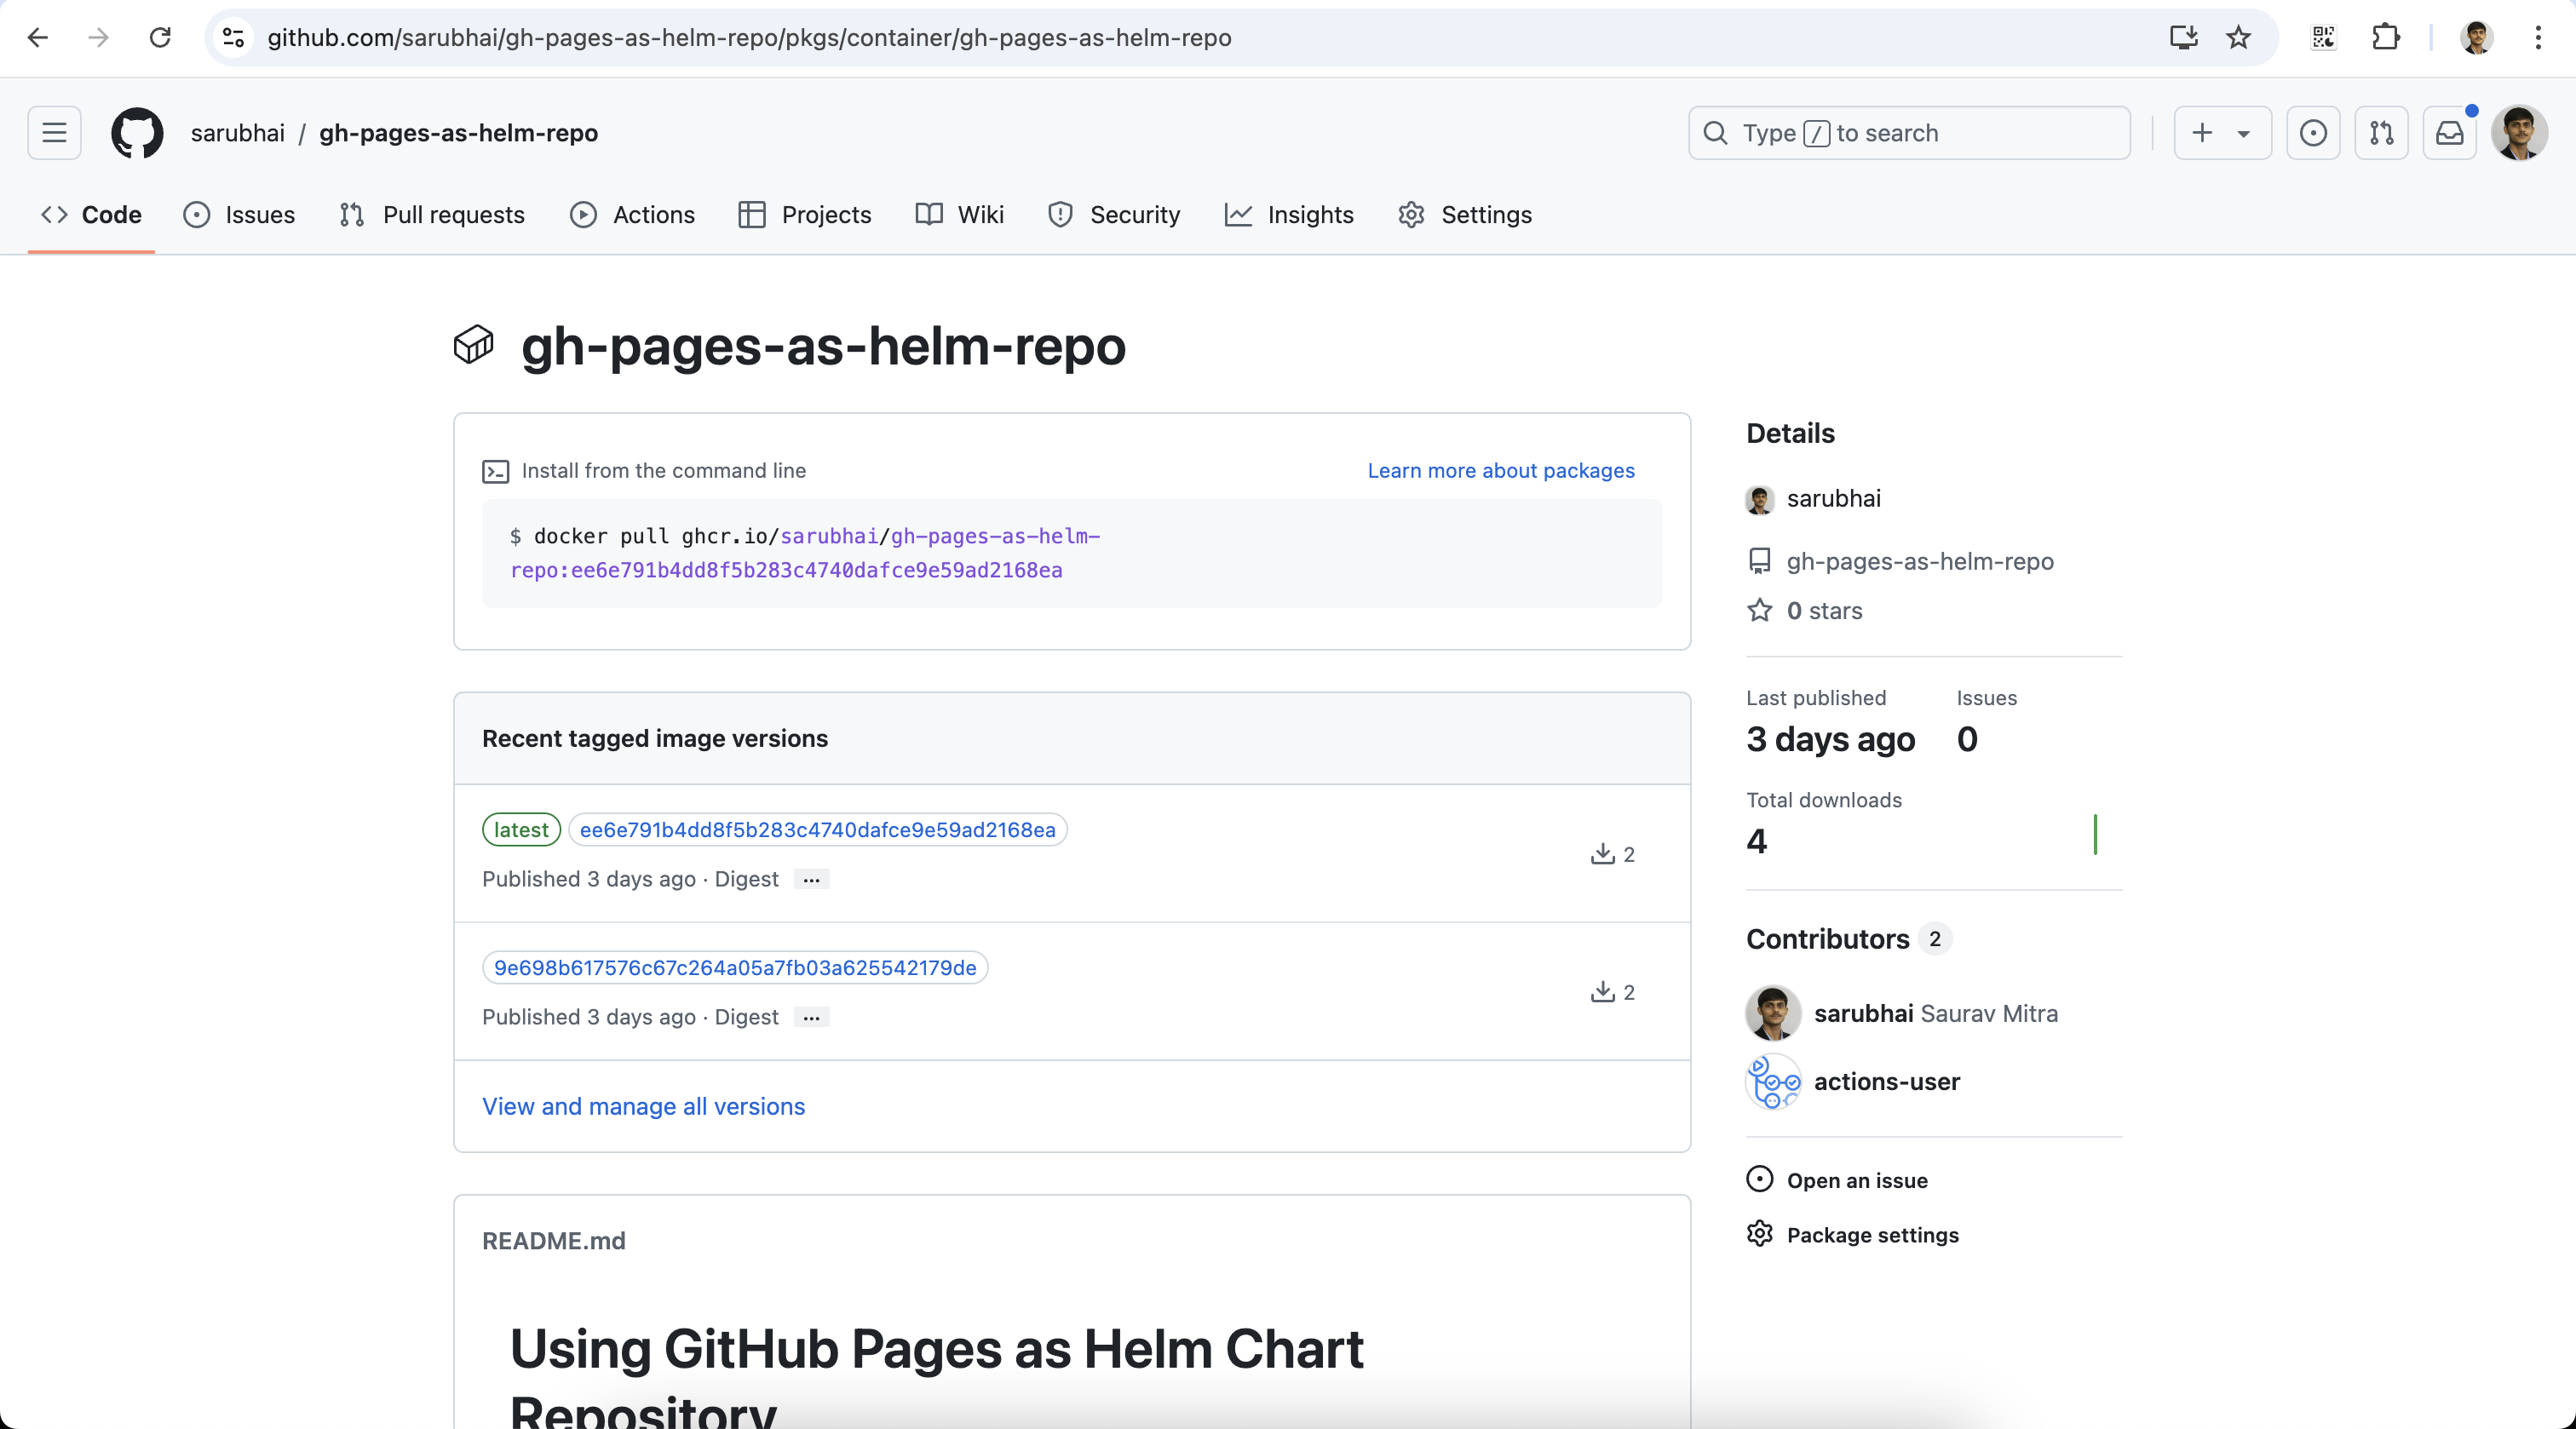
Task: Open the navigation hamburger menu
Action: 54,132
